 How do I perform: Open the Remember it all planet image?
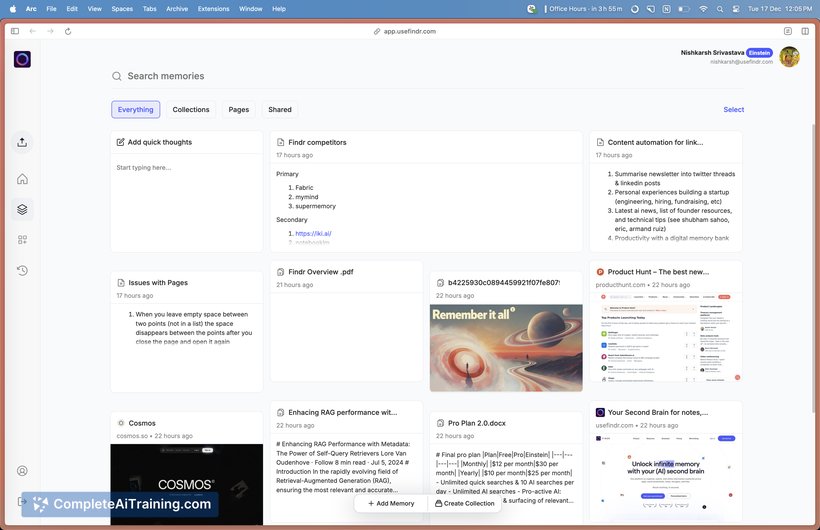point(506,348)
